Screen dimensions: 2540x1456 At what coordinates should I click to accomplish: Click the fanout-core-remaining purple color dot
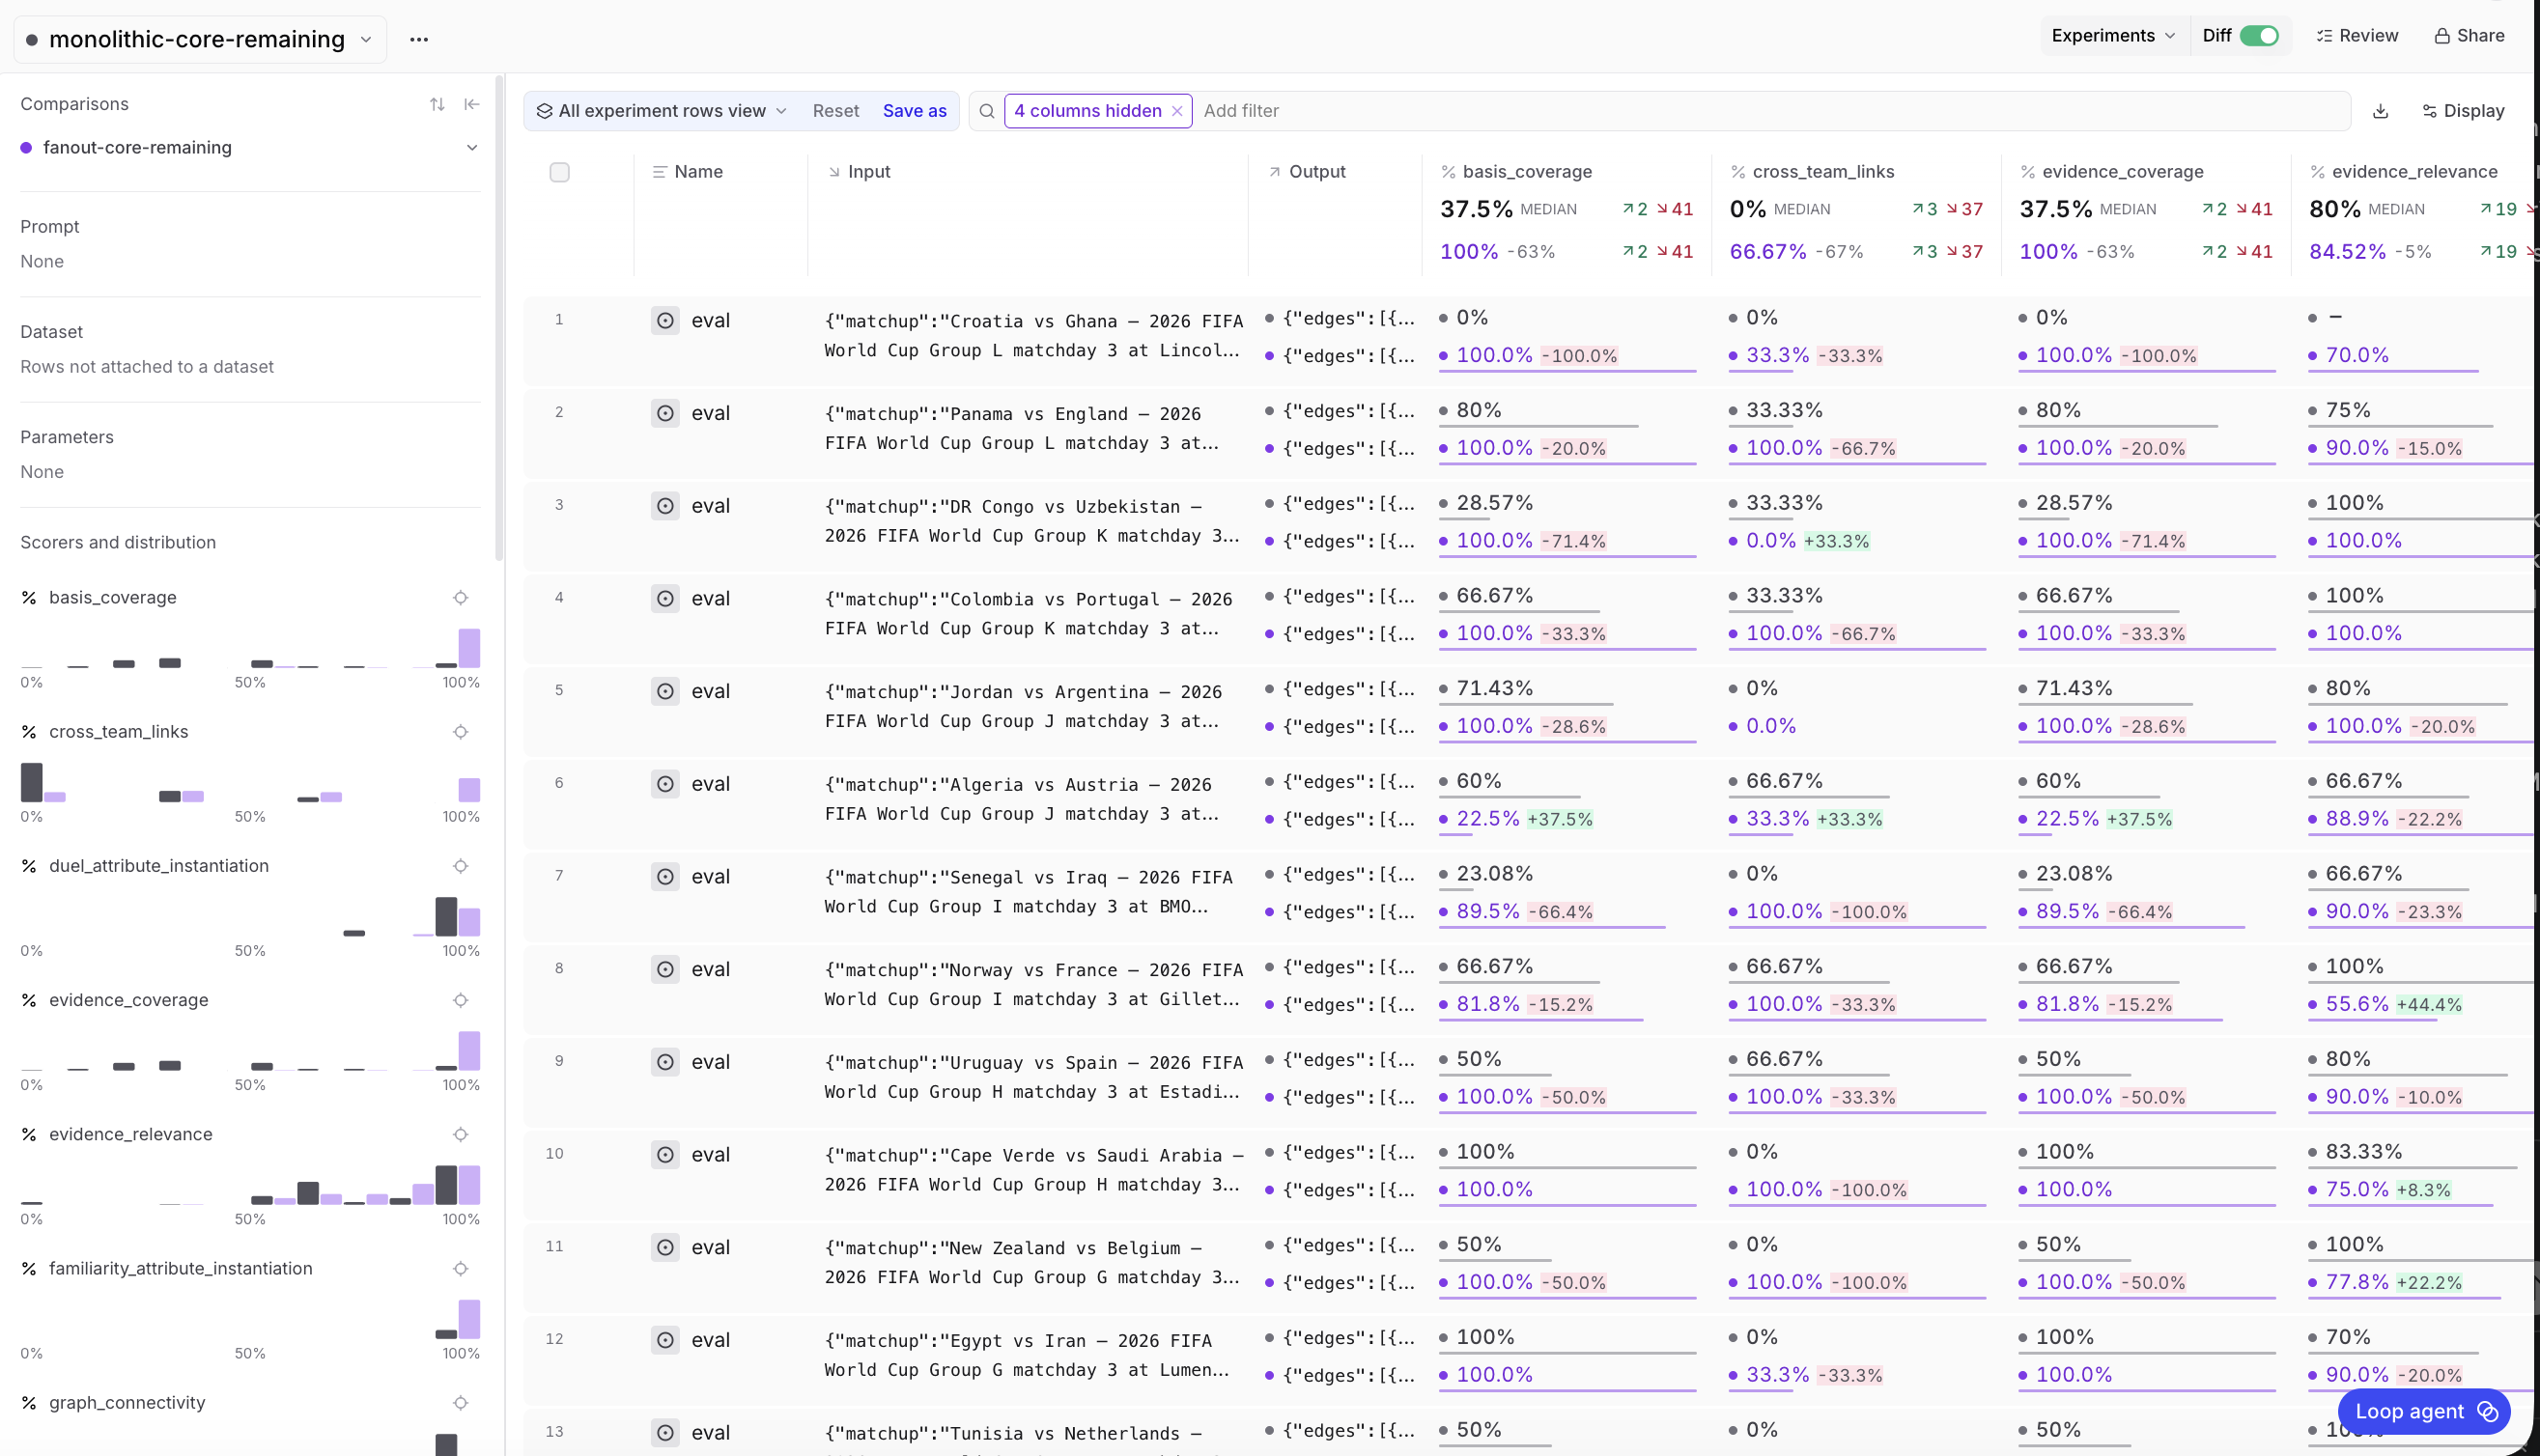tap(26, 148)
